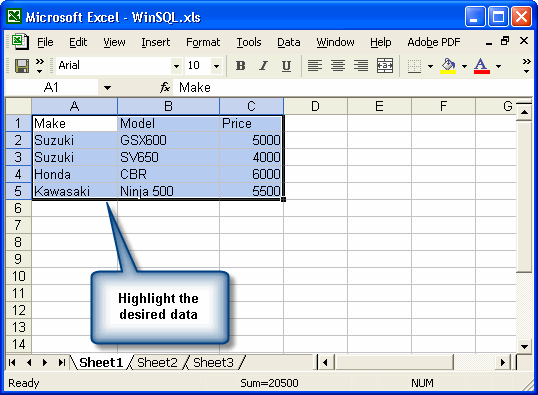Apply yellow Fill Color bucket
The height and width of the screenshot is (395, 538).
click(448, 66)
